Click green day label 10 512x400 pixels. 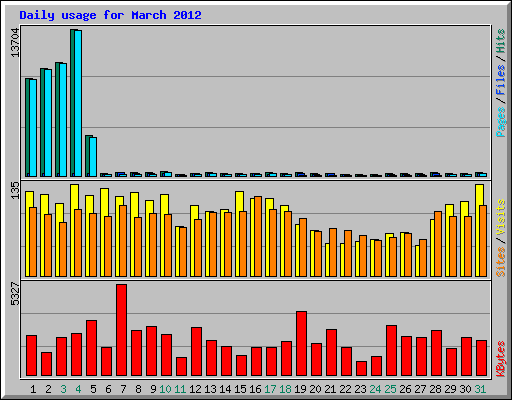tap(165, 389)
